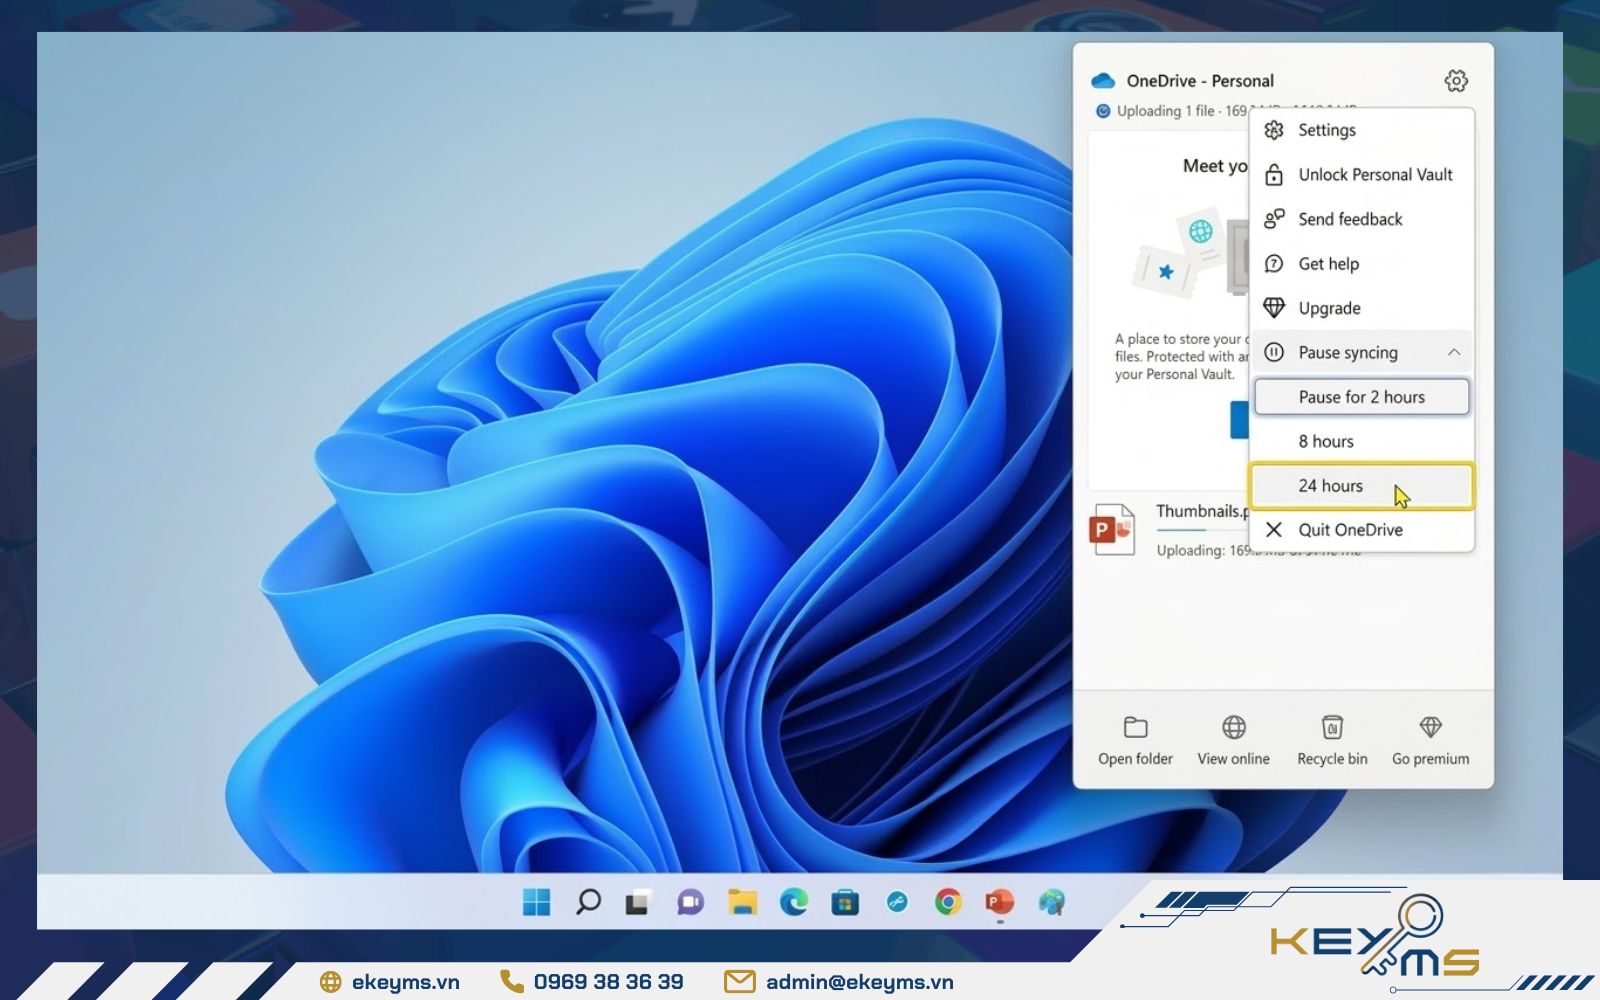Open Microsoft Edge from taskbar
The width and height of the screenshot is (1600, 1000).
click(x=794, y=902)
